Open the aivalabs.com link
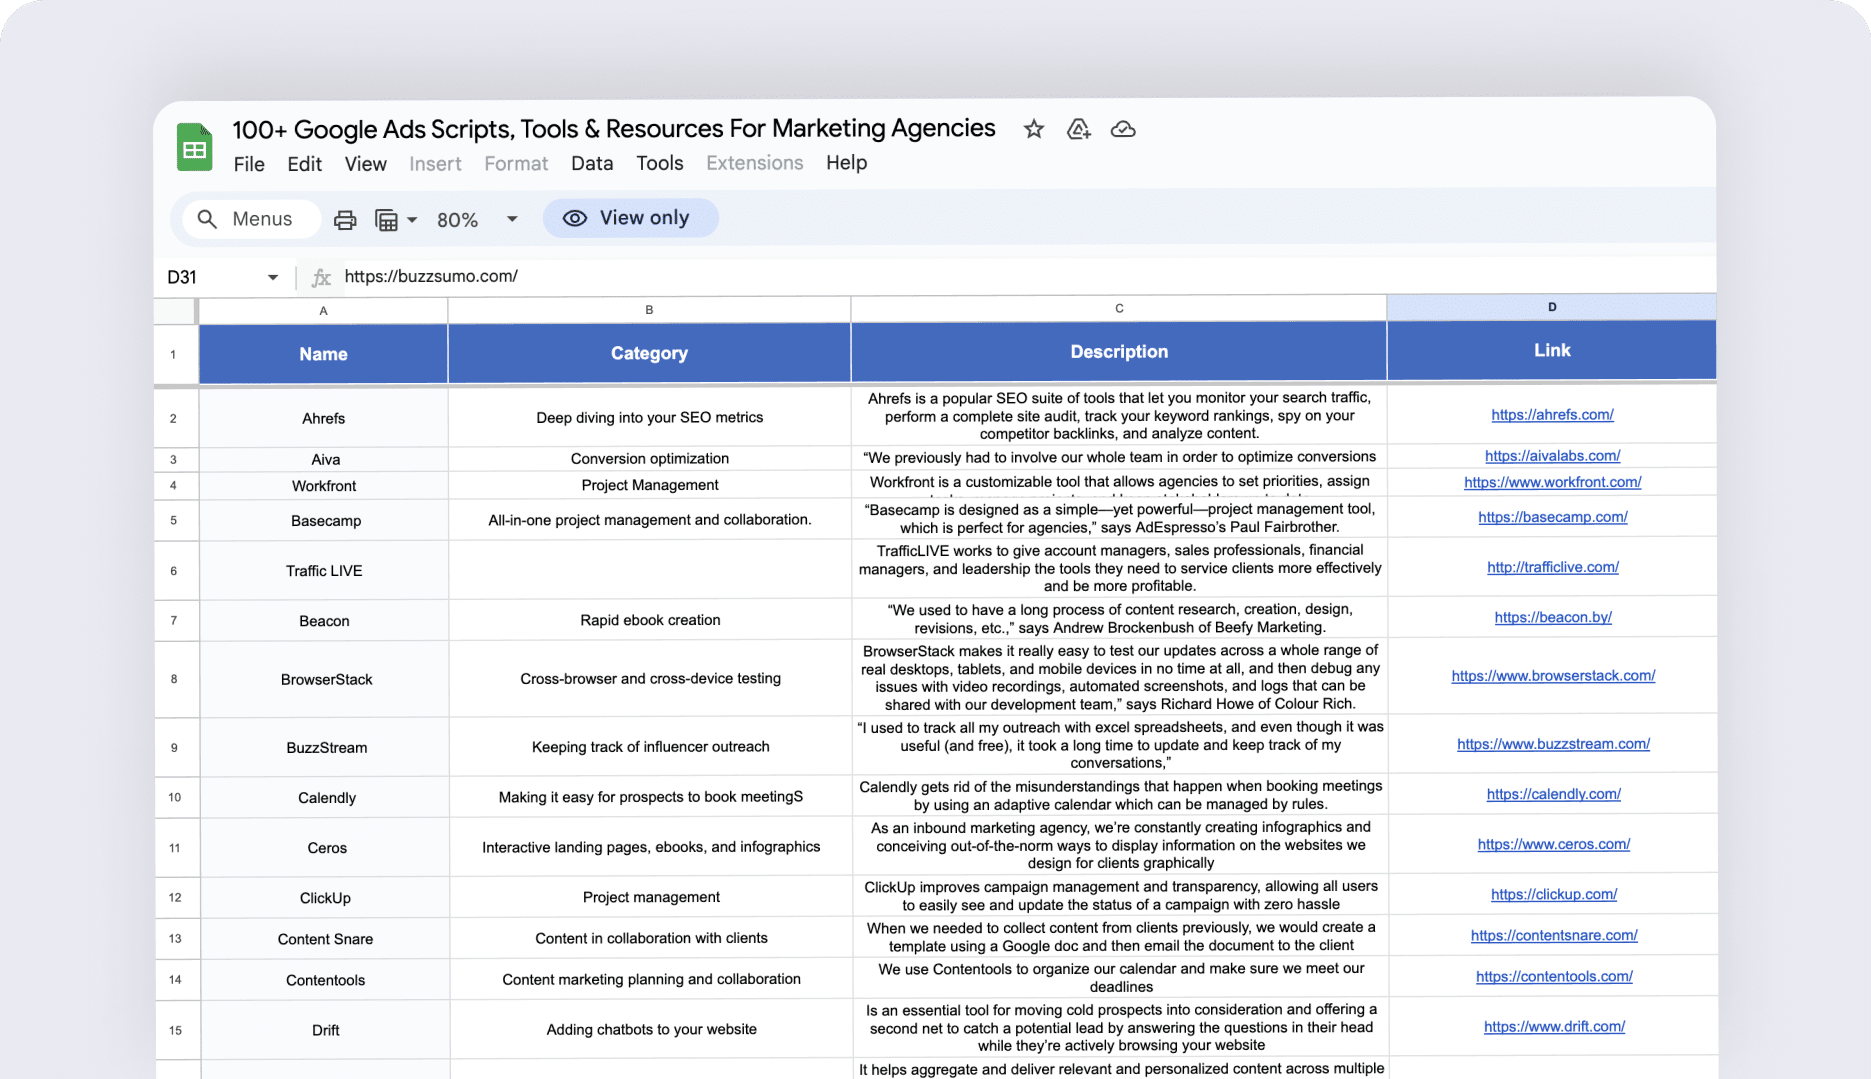The width and height of the screenshot is (1871, 1079). 1552,456
